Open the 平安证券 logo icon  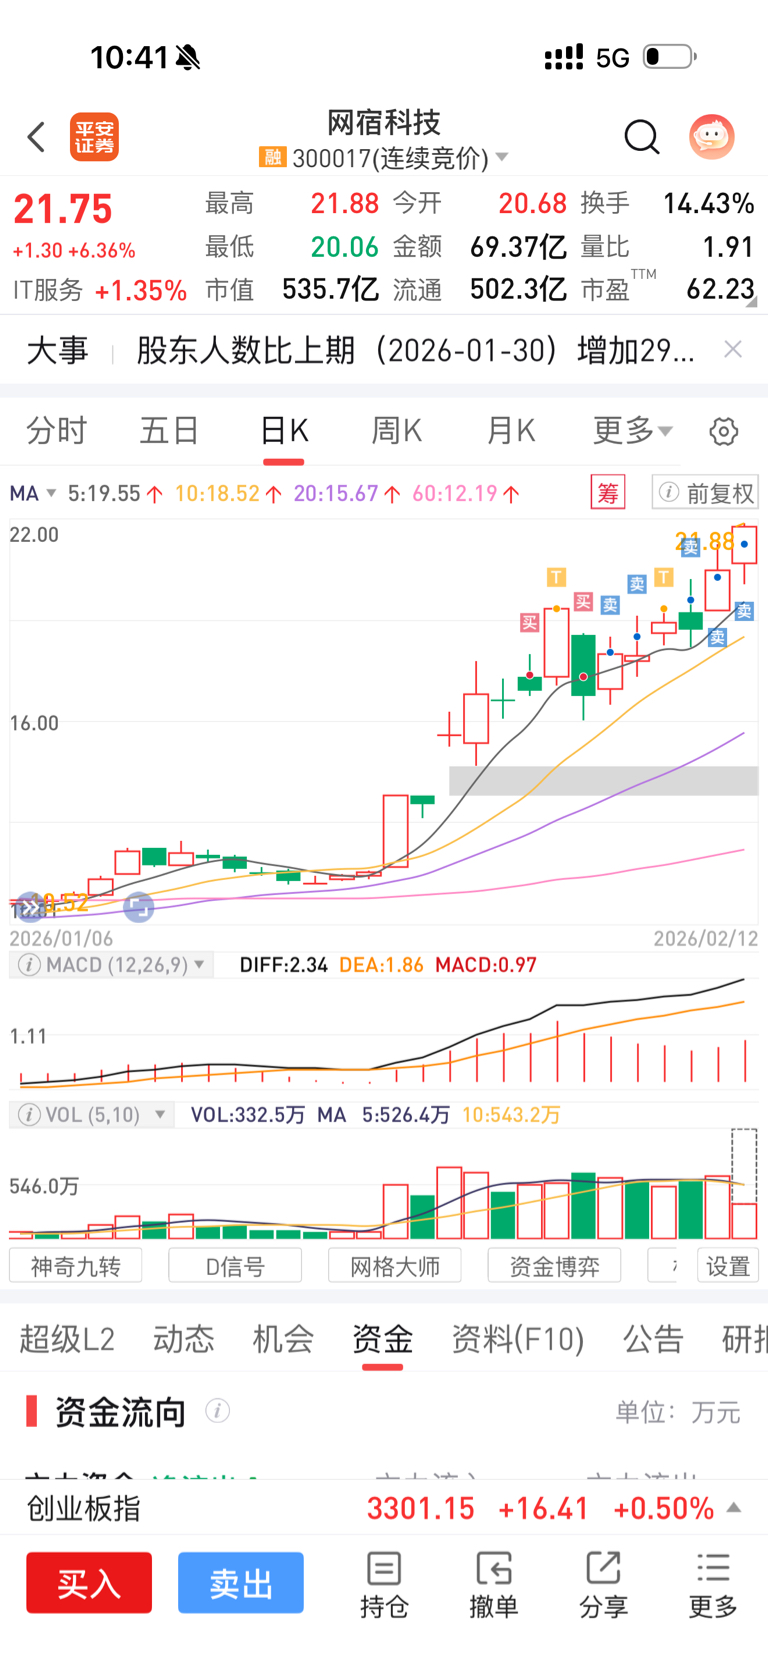tap(94, 137)
